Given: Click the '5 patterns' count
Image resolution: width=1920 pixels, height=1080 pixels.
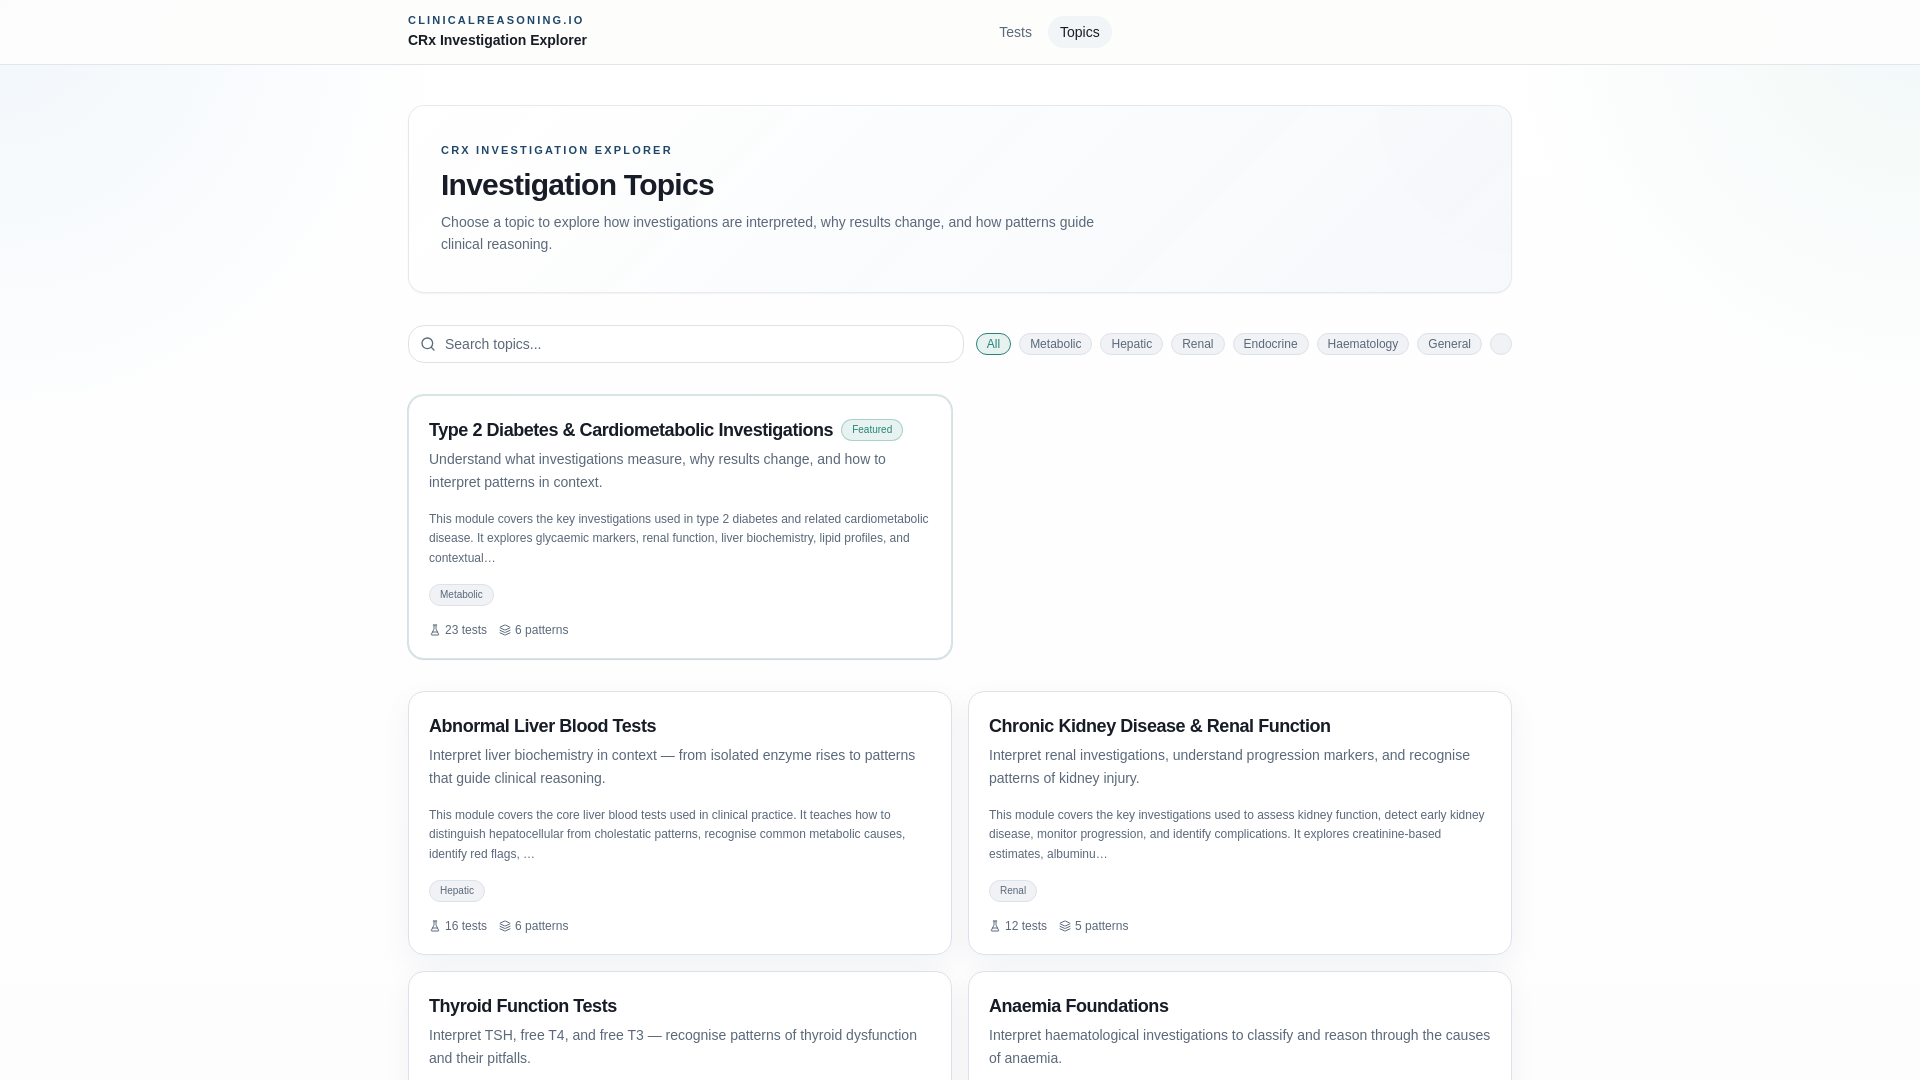Looking at the screenshot, I should coord(1101,926).
